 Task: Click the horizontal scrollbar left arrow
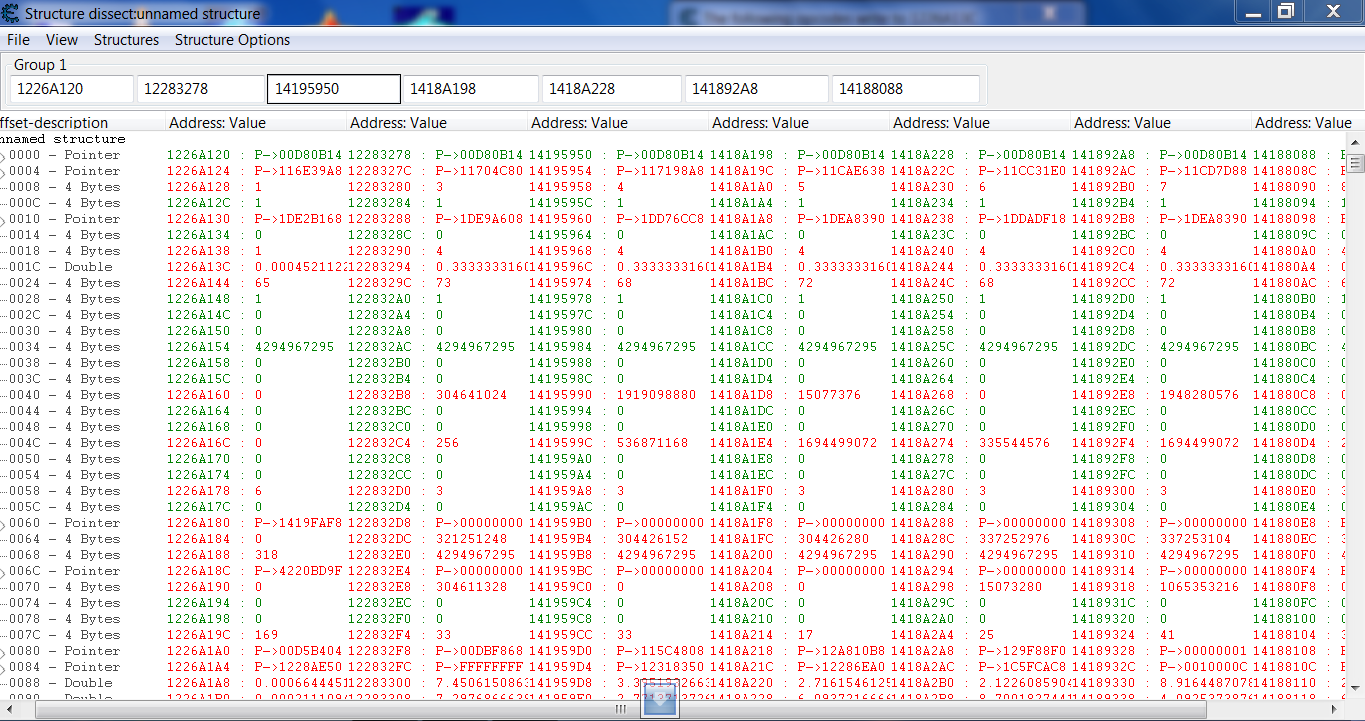6,708
